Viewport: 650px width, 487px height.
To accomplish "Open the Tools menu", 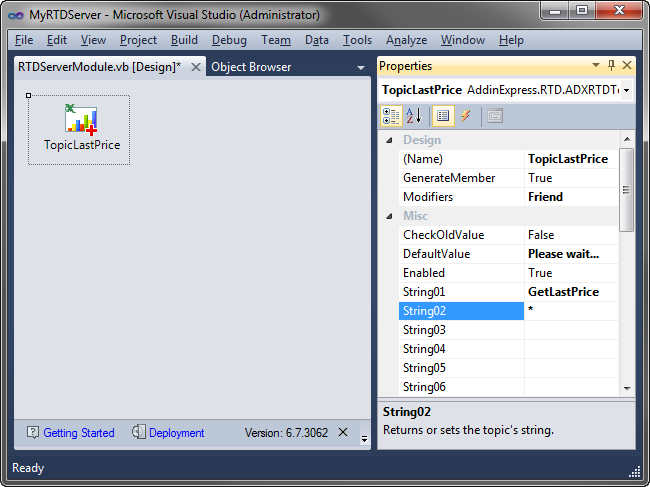I will 357,40.
